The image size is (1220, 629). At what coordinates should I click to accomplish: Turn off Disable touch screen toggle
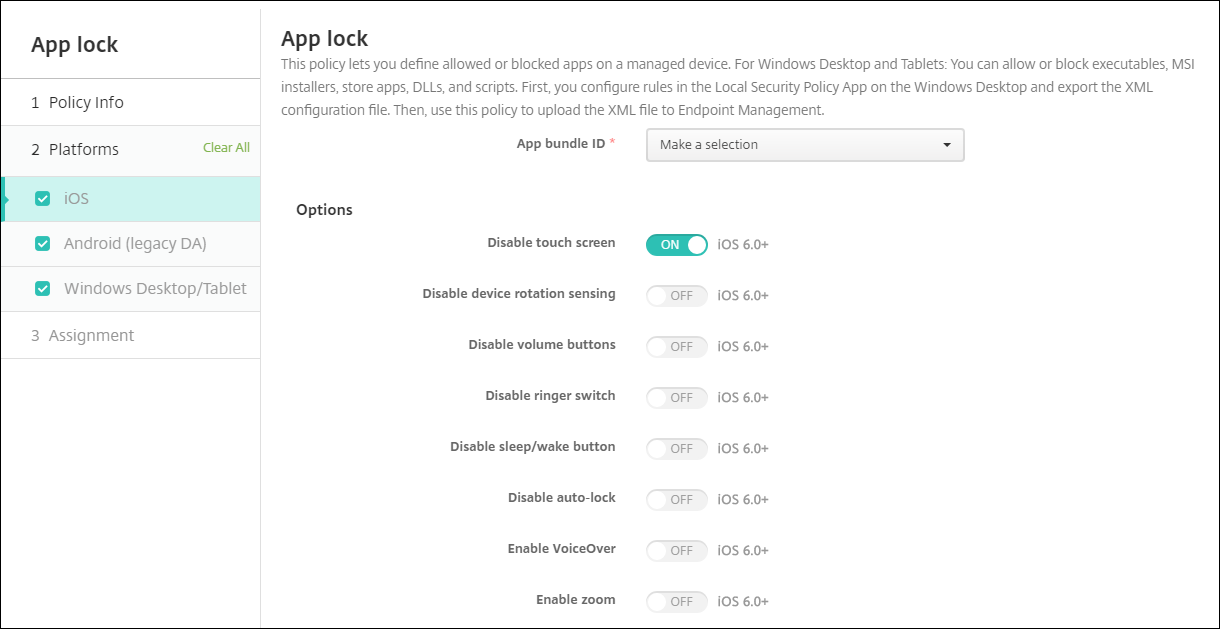click(677, 244)
